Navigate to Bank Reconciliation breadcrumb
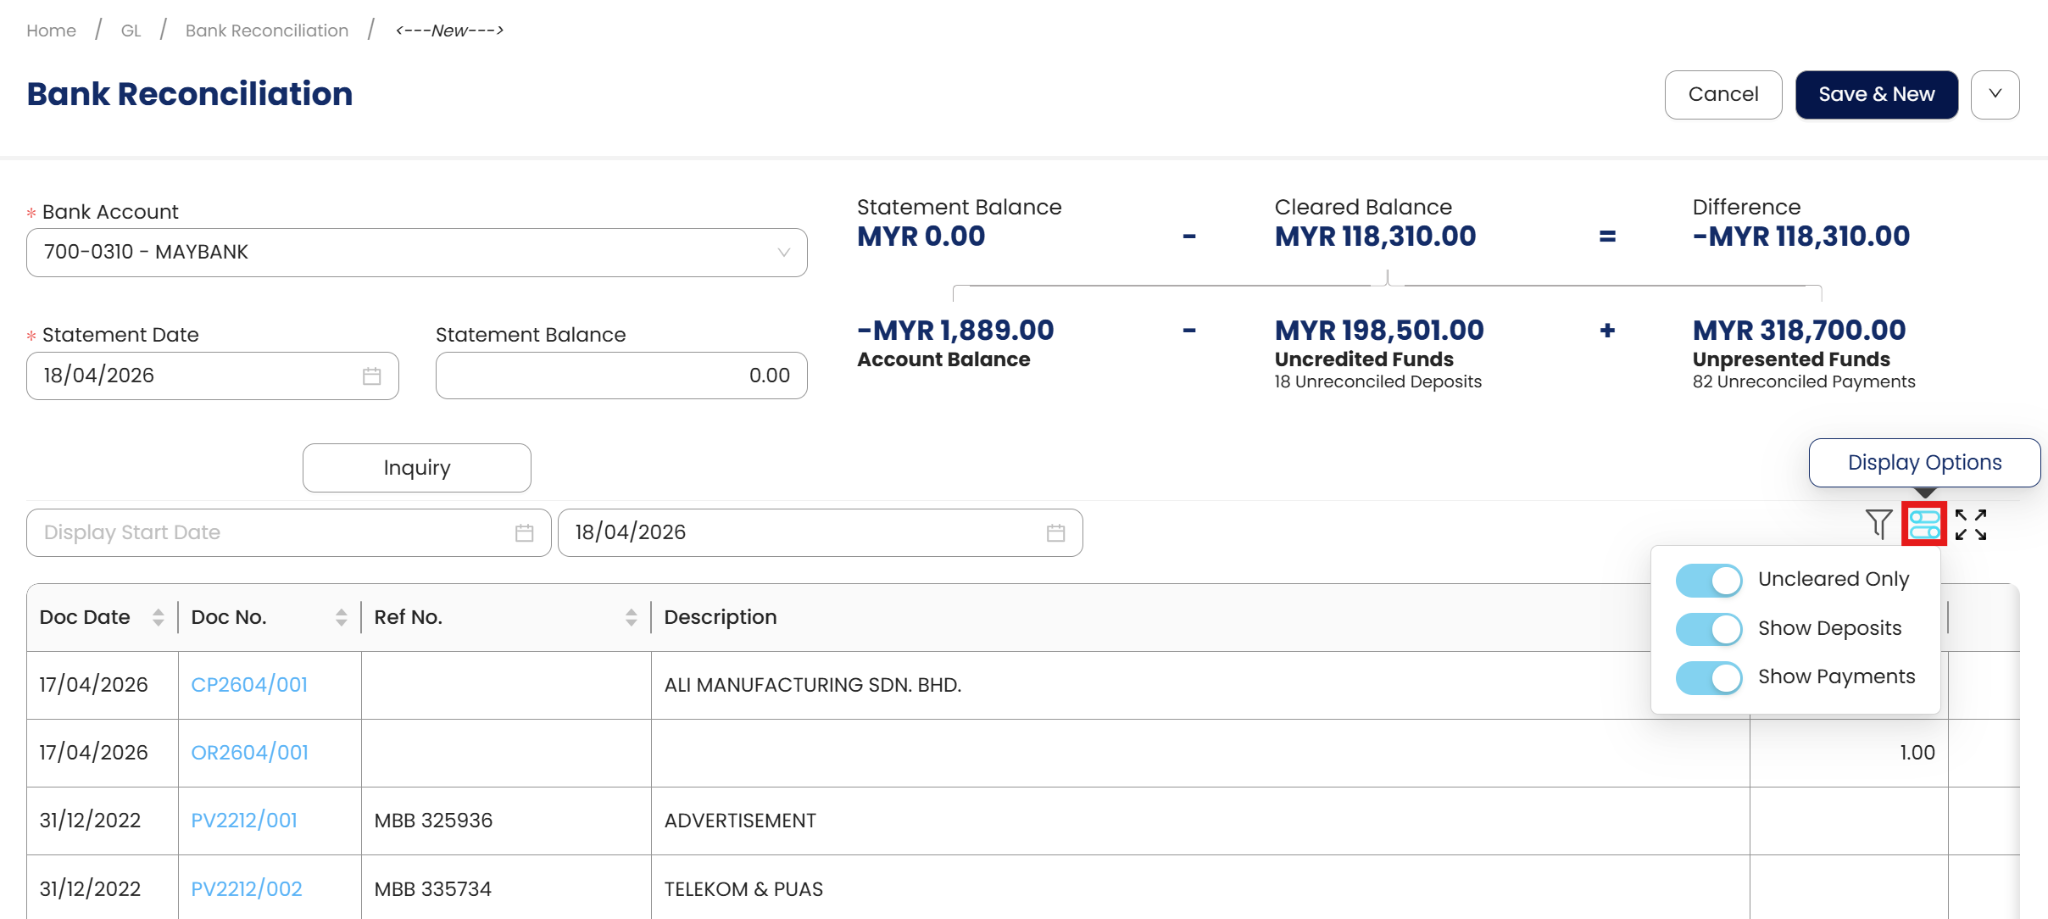 point(267,31)
